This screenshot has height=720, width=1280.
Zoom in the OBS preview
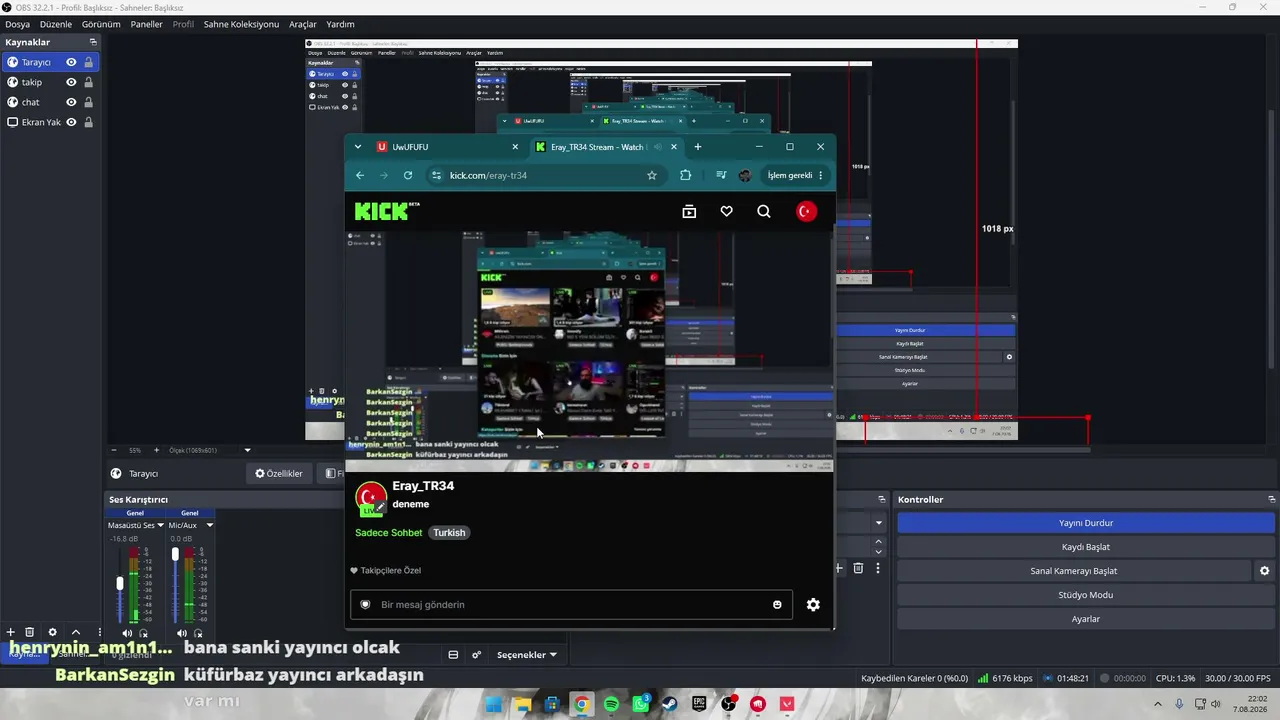coord(156,450)
